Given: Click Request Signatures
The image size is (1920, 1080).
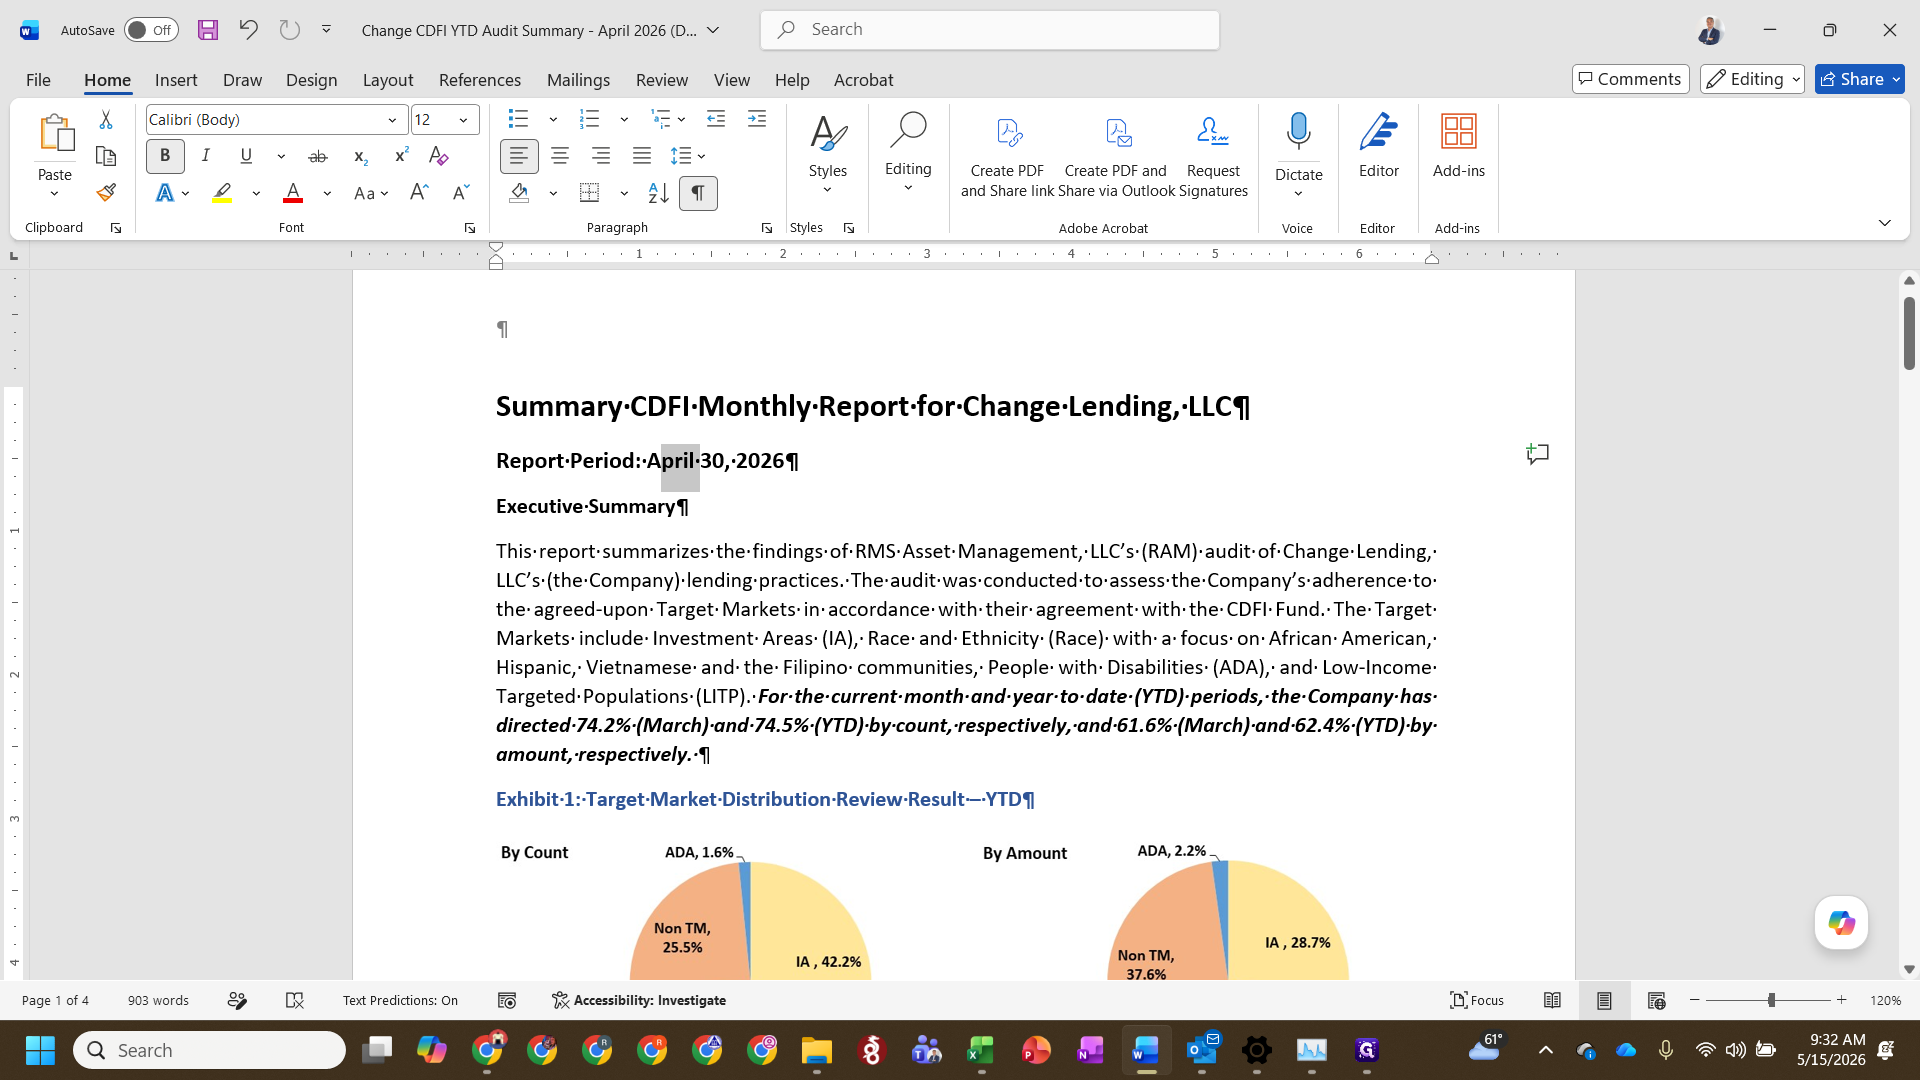Looking at the screenshot, I should tap(1213, 156).
